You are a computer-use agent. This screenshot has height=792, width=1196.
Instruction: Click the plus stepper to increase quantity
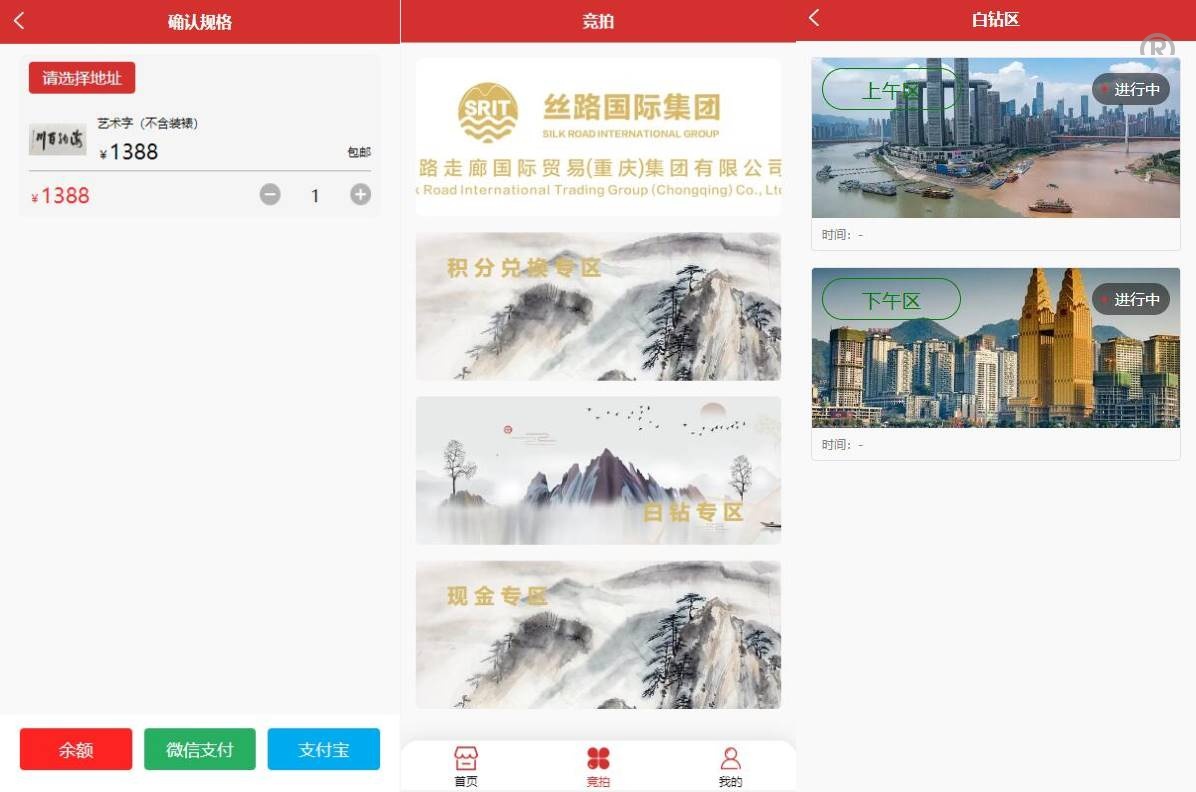point(359,195)
